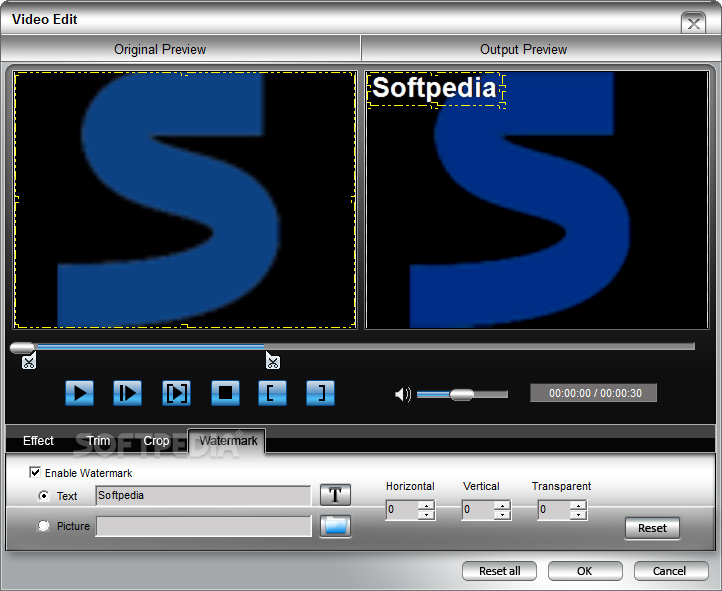The width and height of the screenshot is (722, 591).
Task: Increase the Vertical position value
Action: (x=502, y=505)
